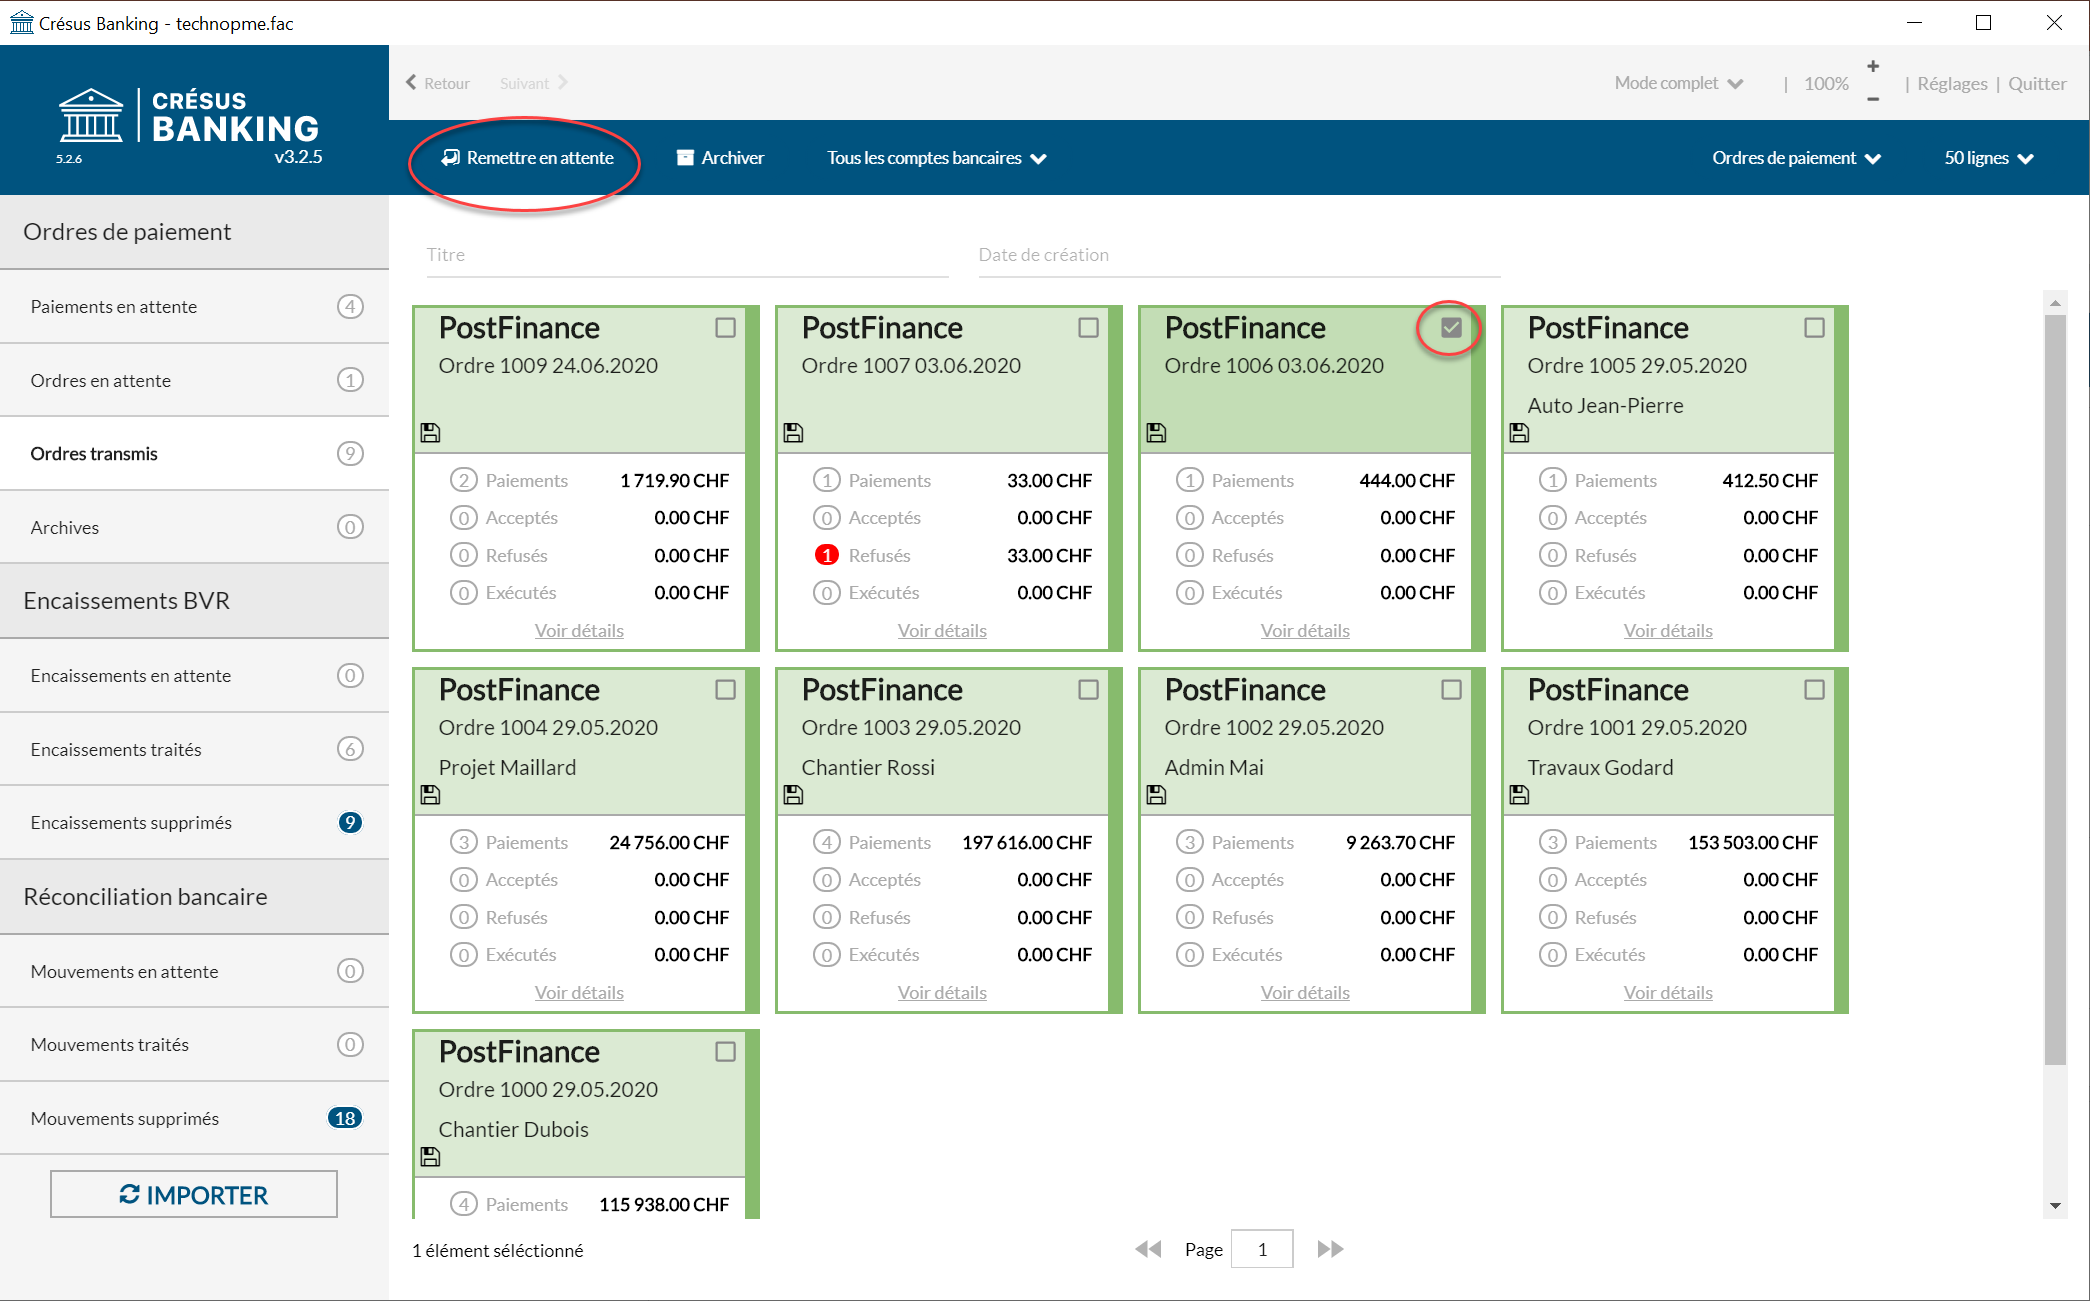Click the count badge for Encaissements traités

click(350, 749)
